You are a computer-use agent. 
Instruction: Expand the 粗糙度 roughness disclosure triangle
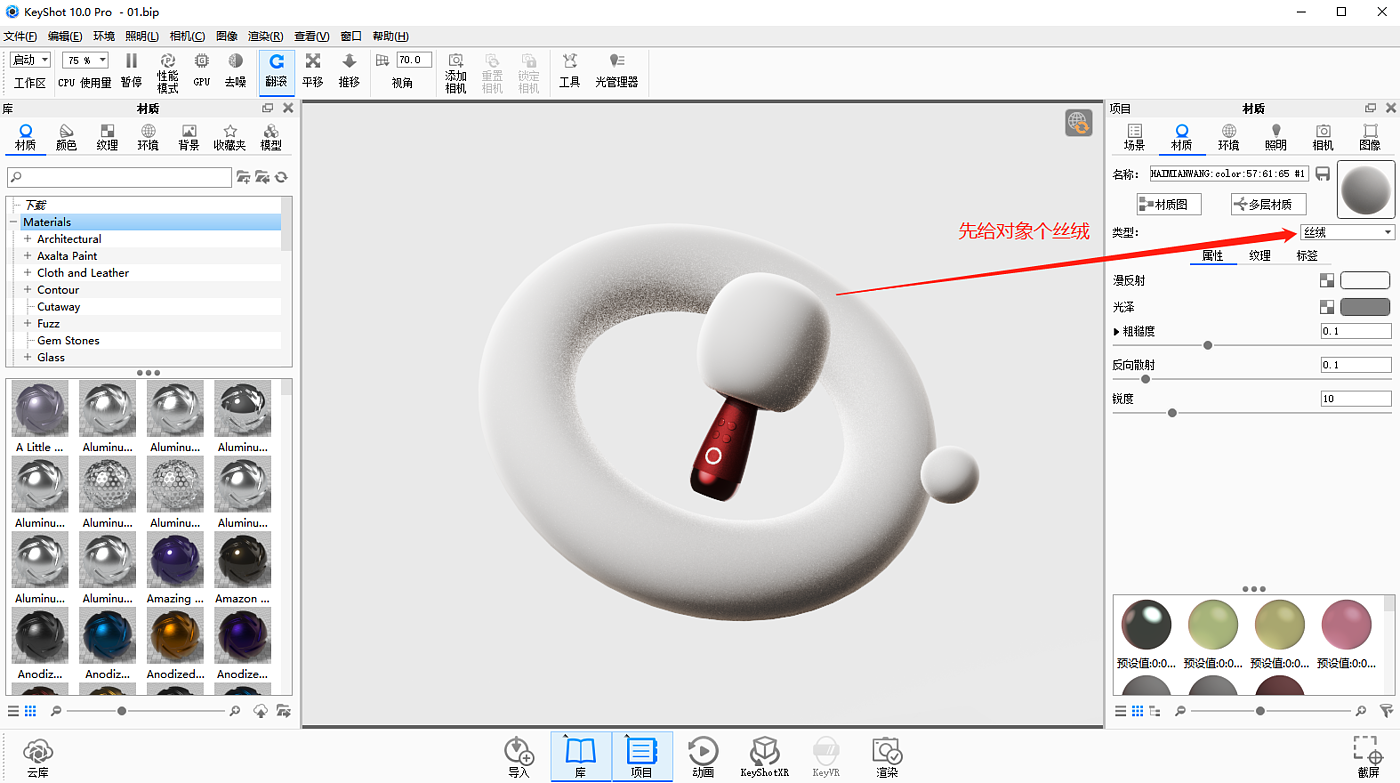tap(1117, 331)
